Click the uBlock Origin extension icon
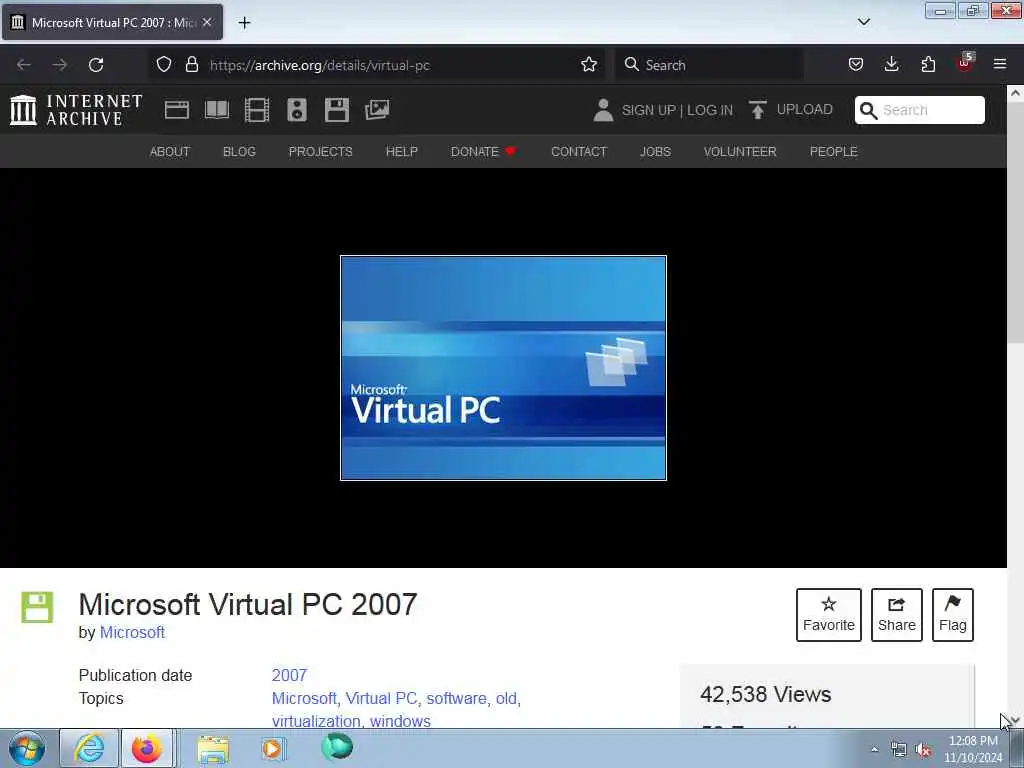The height and width of the screenshot is (768, 1024). pos(965,63)
